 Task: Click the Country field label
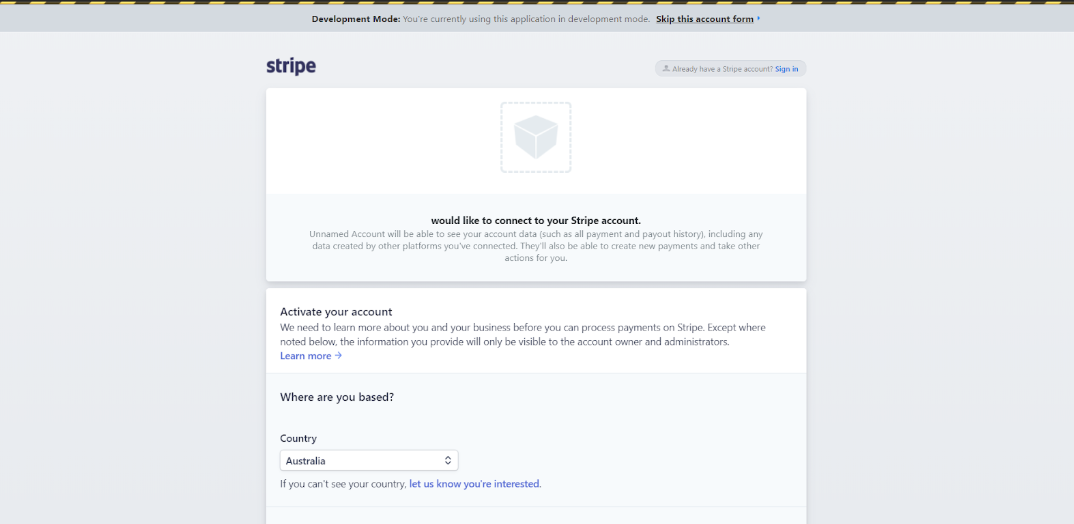click(299, 438)
